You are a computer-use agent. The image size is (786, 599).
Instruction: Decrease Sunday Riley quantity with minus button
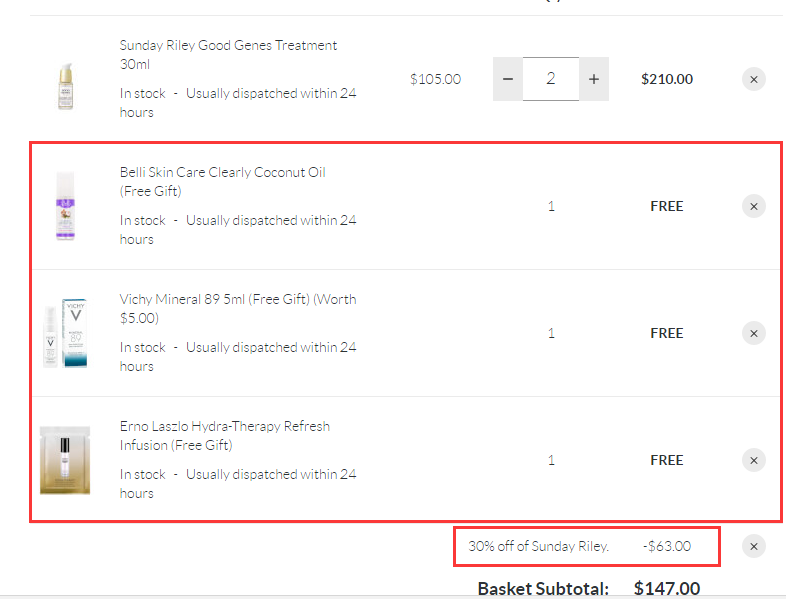click(507, 79)
